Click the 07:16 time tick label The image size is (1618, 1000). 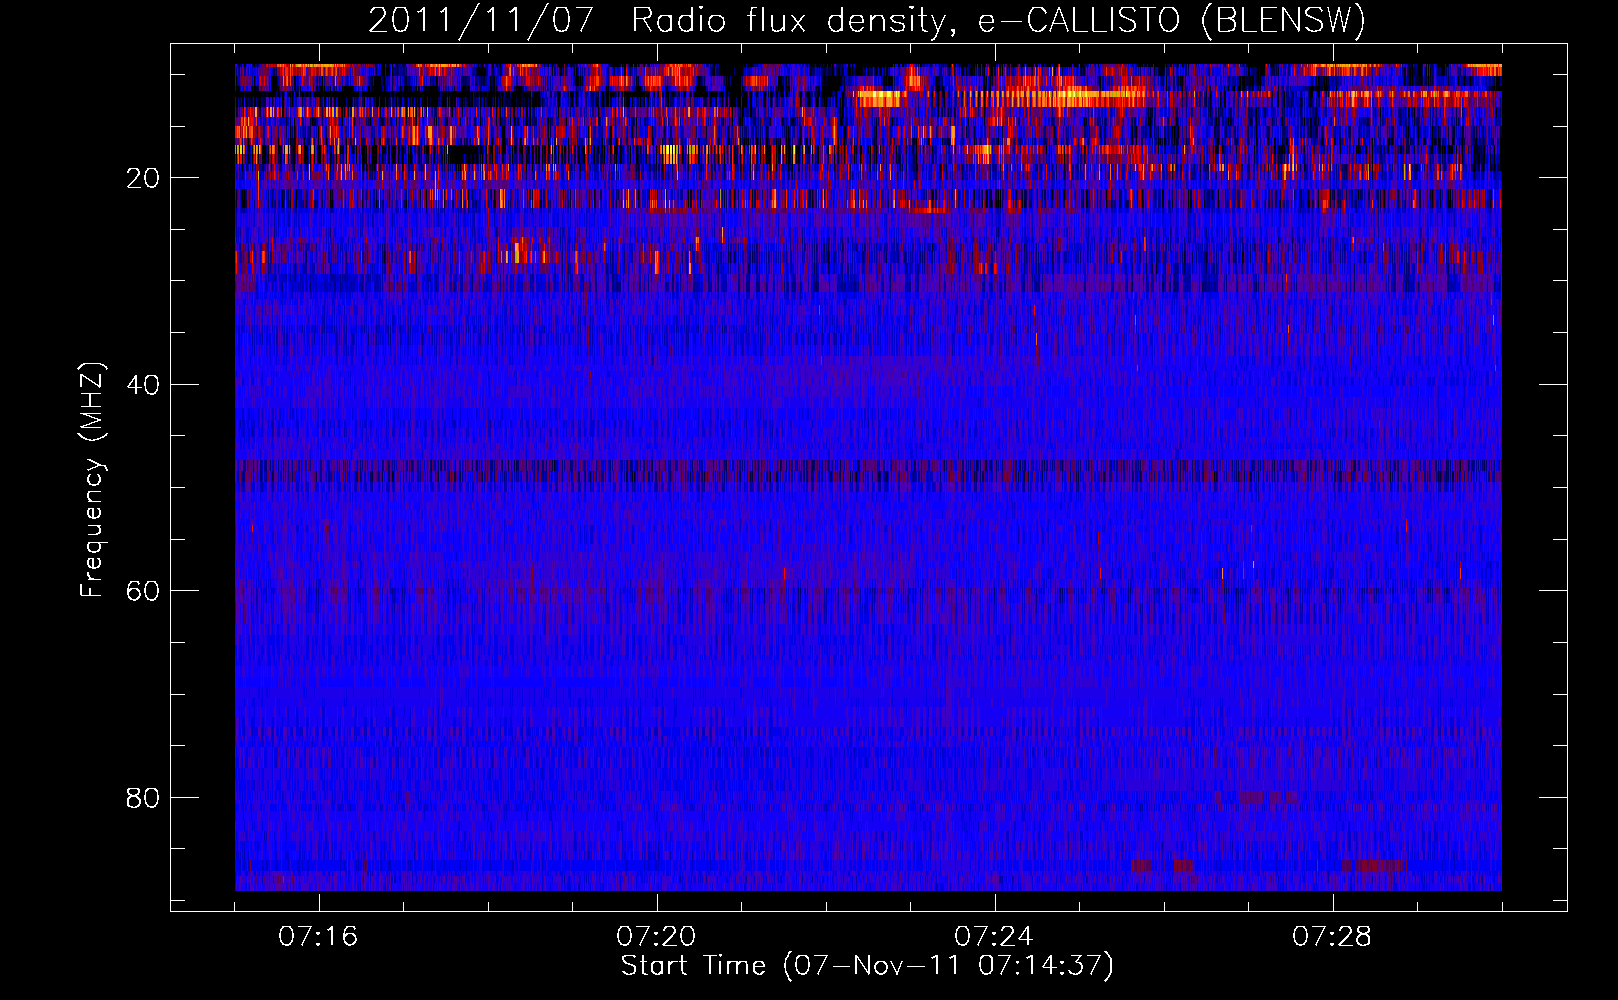pyautogui.click(x=318, y=936)
